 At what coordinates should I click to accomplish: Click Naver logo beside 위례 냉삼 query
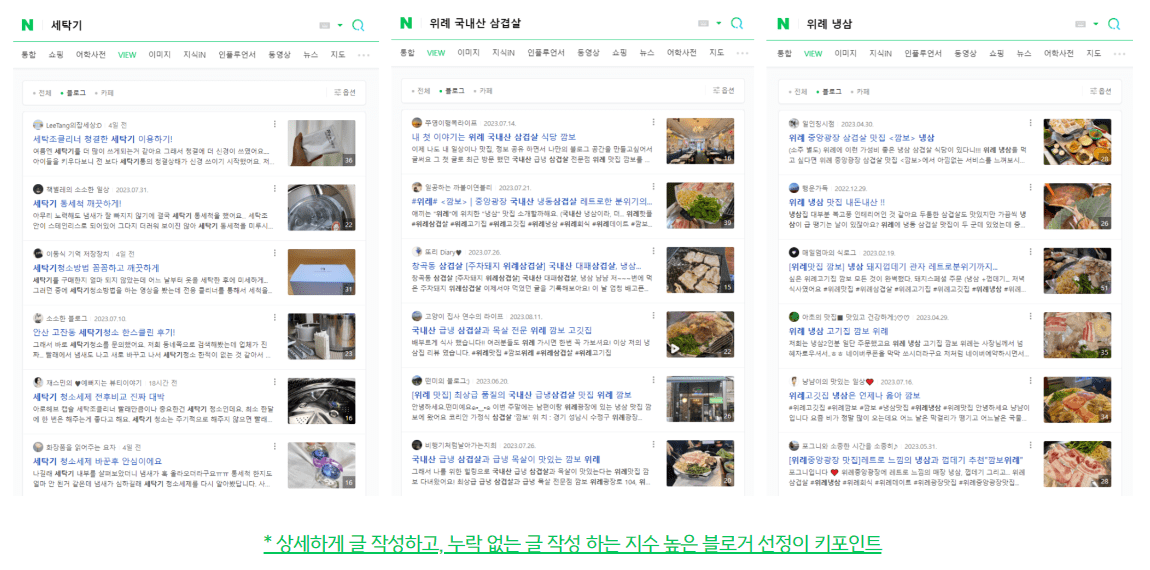(x=783, y=24)
